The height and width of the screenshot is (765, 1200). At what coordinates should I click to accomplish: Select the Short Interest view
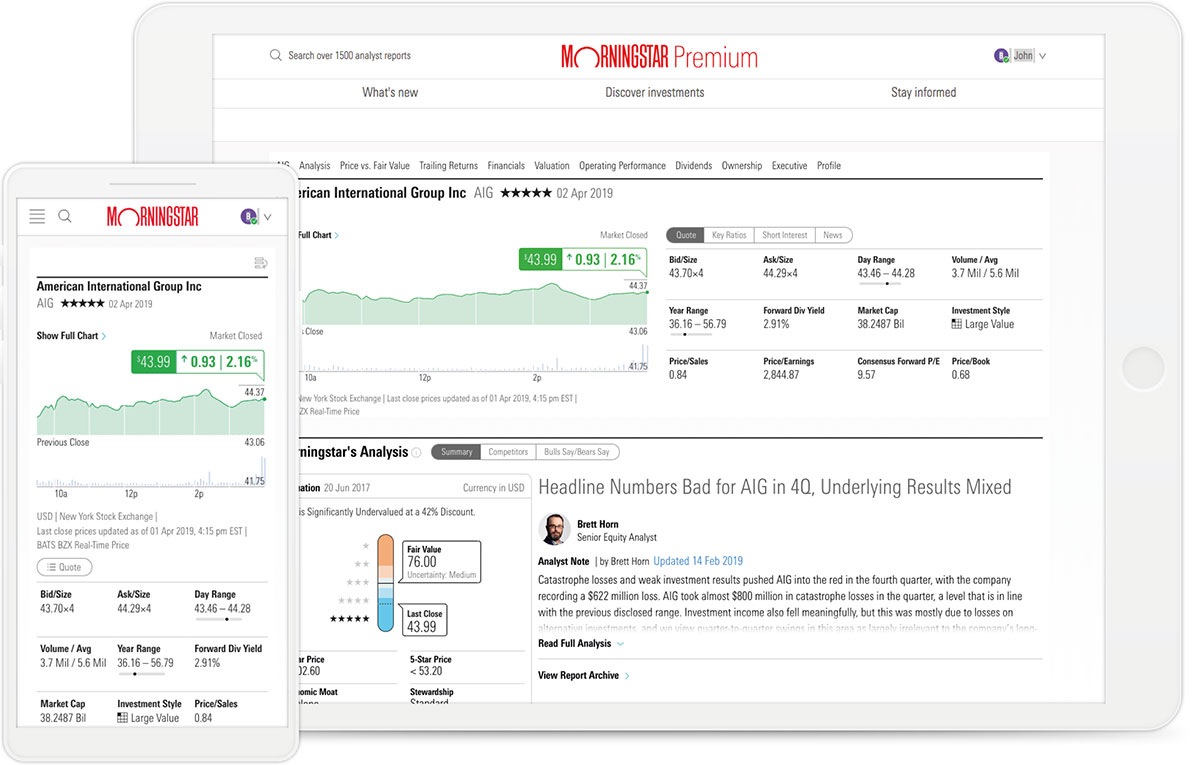point(784,235)
